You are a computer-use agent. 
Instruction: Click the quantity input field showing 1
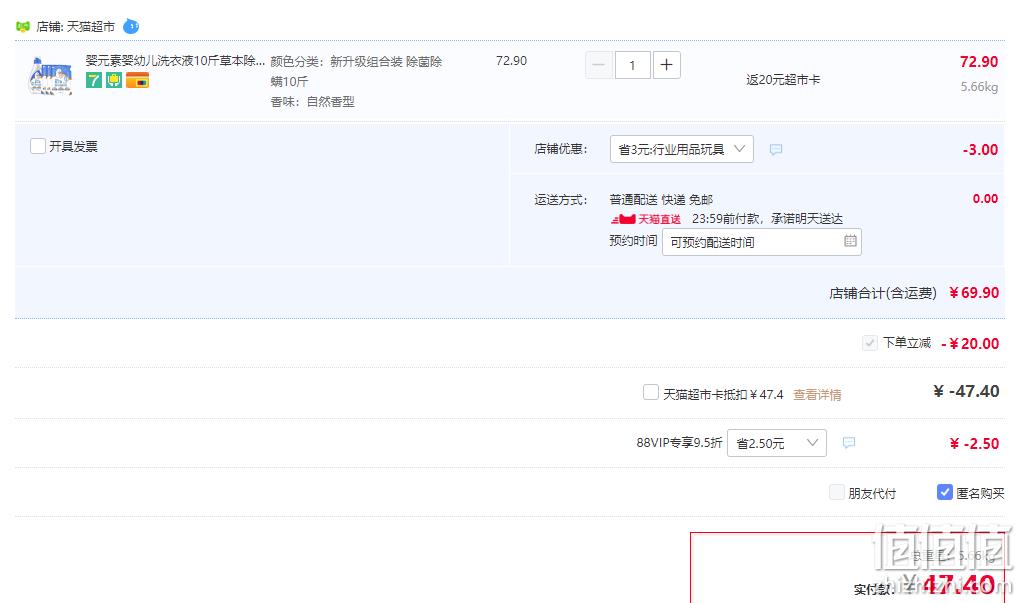(632, 65)
